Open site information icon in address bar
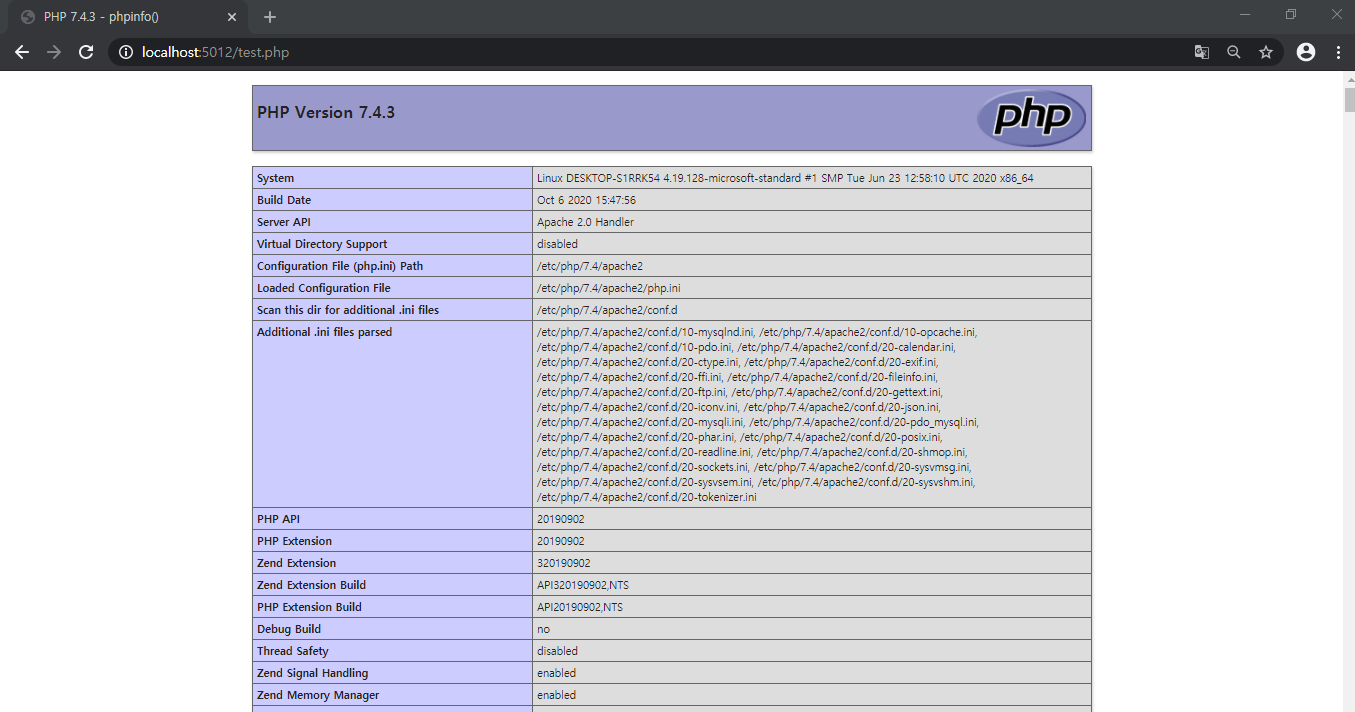 (x=126, y=52)
